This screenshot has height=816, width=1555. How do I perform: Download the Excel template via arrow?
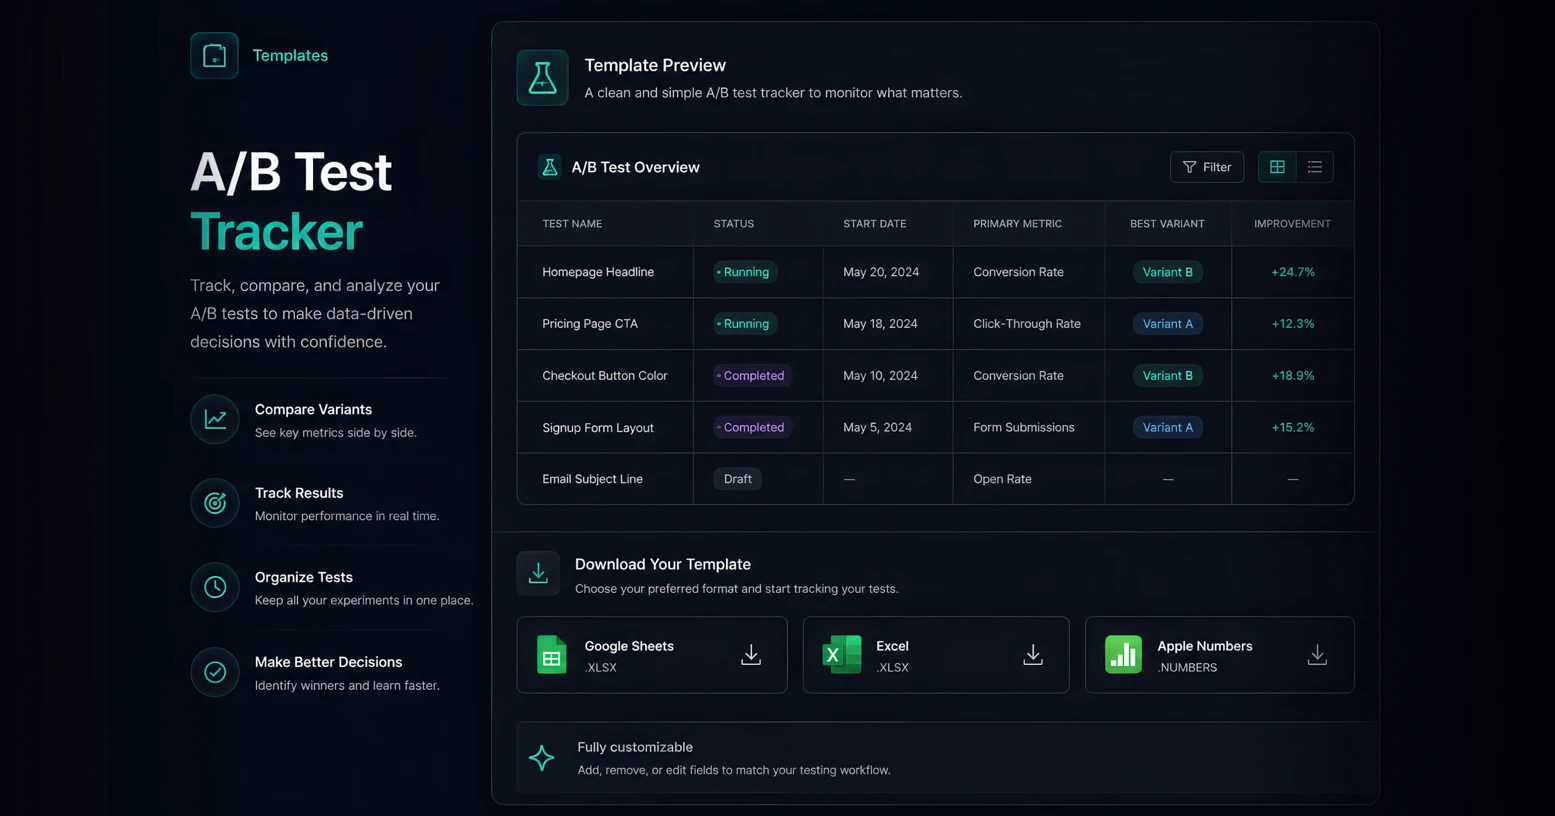coord(1033,655)
